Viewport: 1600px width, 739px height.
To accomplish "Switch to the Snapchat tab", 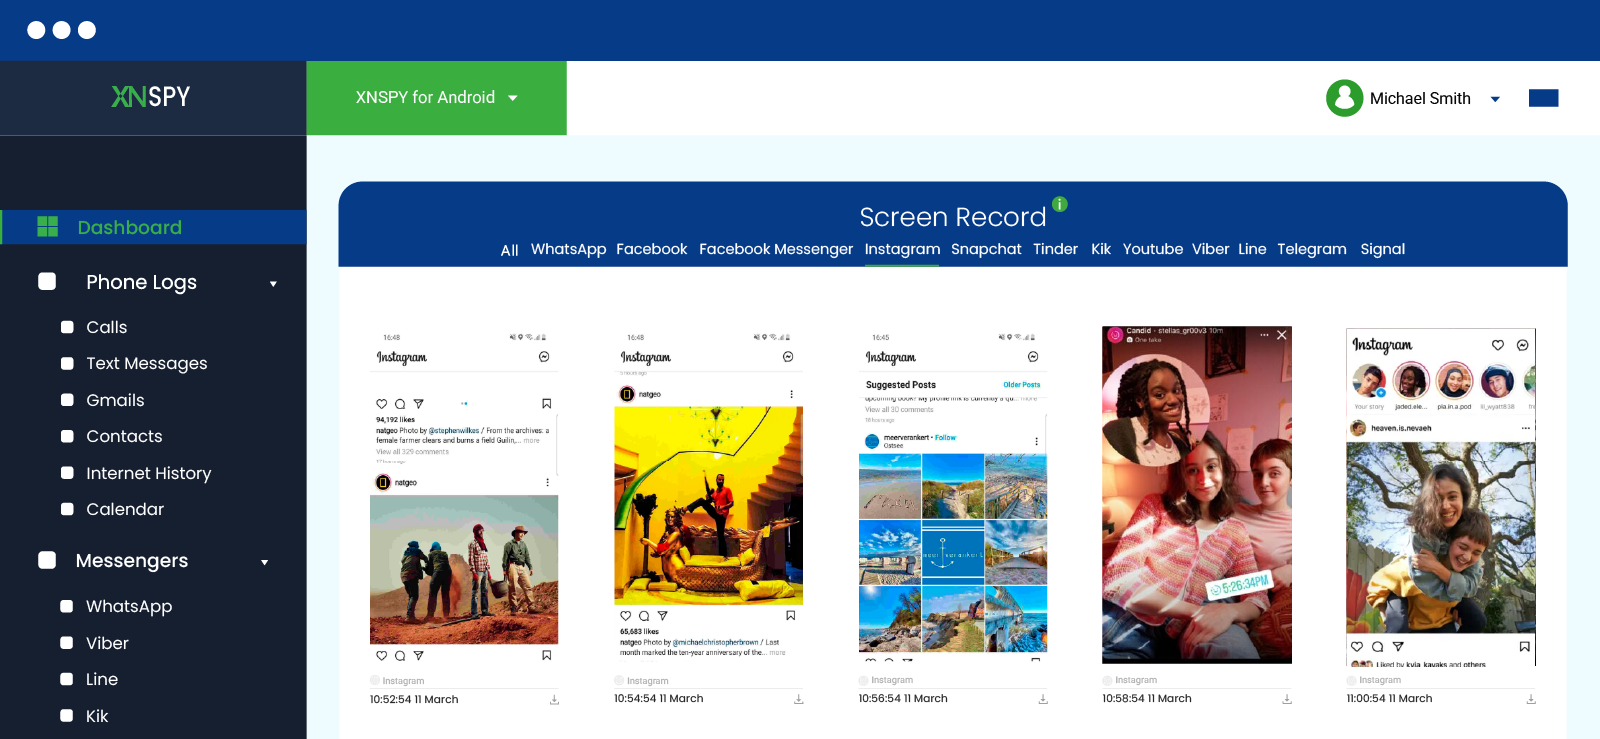I will 986,249.
